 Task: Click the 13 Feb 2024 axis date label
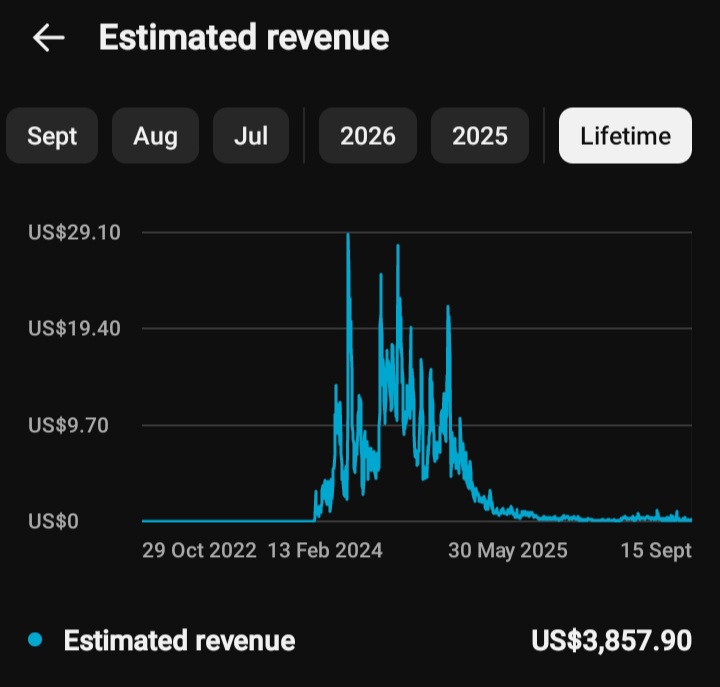pyautogui.click(x=325, y=550)
